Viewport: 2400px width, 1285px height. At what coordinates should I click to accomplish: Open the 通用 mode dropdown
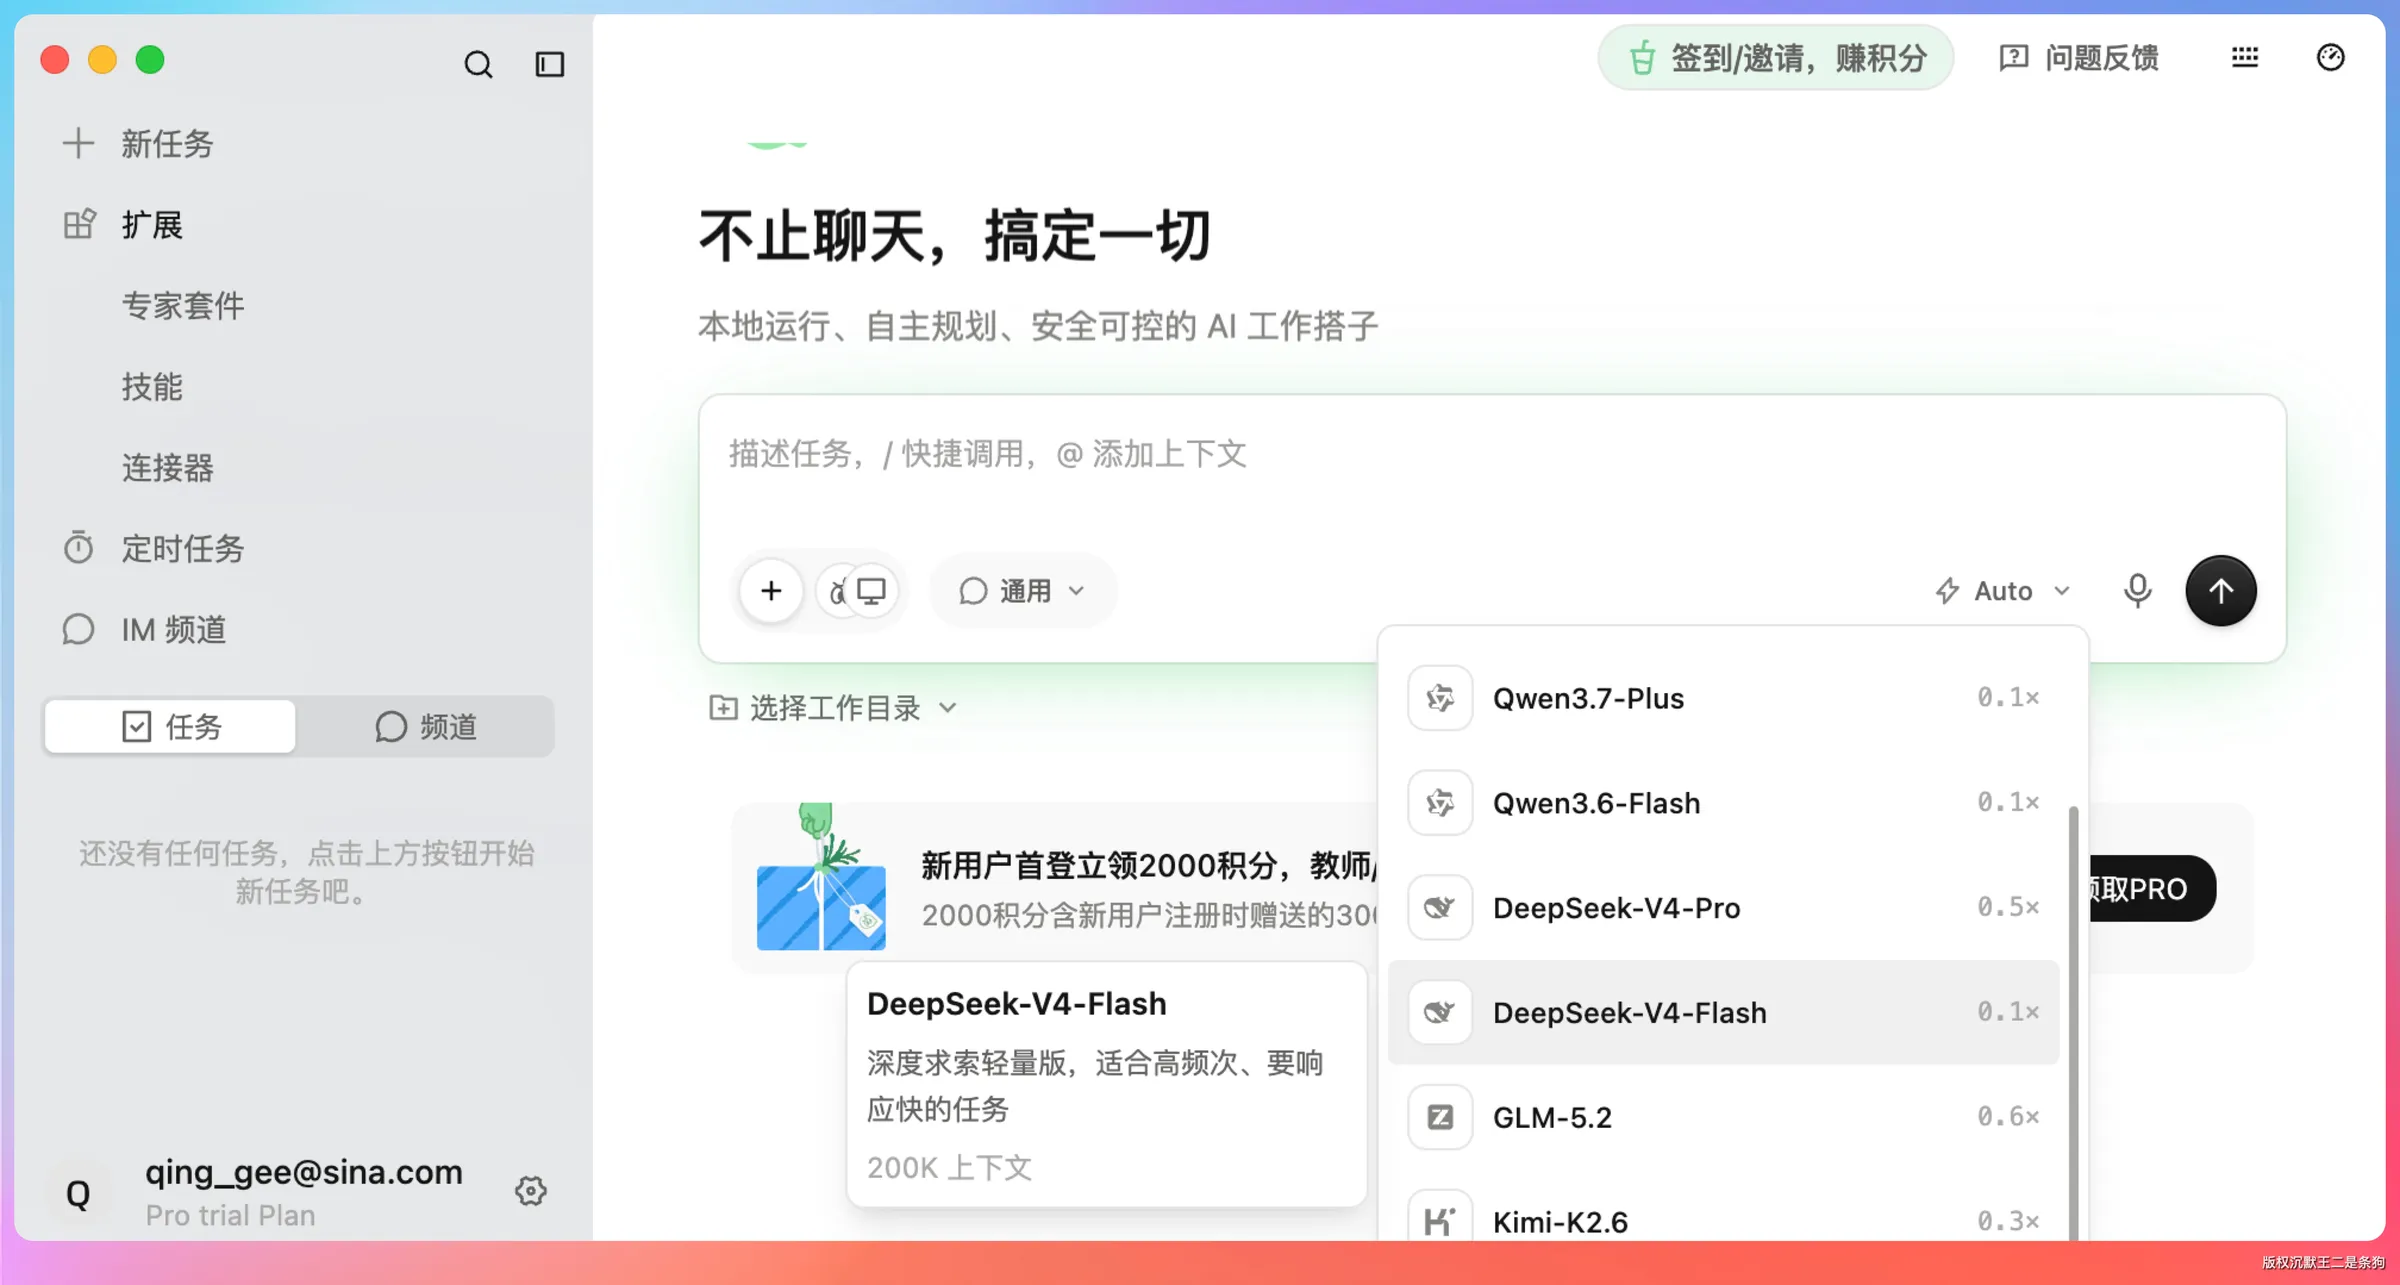pyautogui.click(x=1022, y=591)
